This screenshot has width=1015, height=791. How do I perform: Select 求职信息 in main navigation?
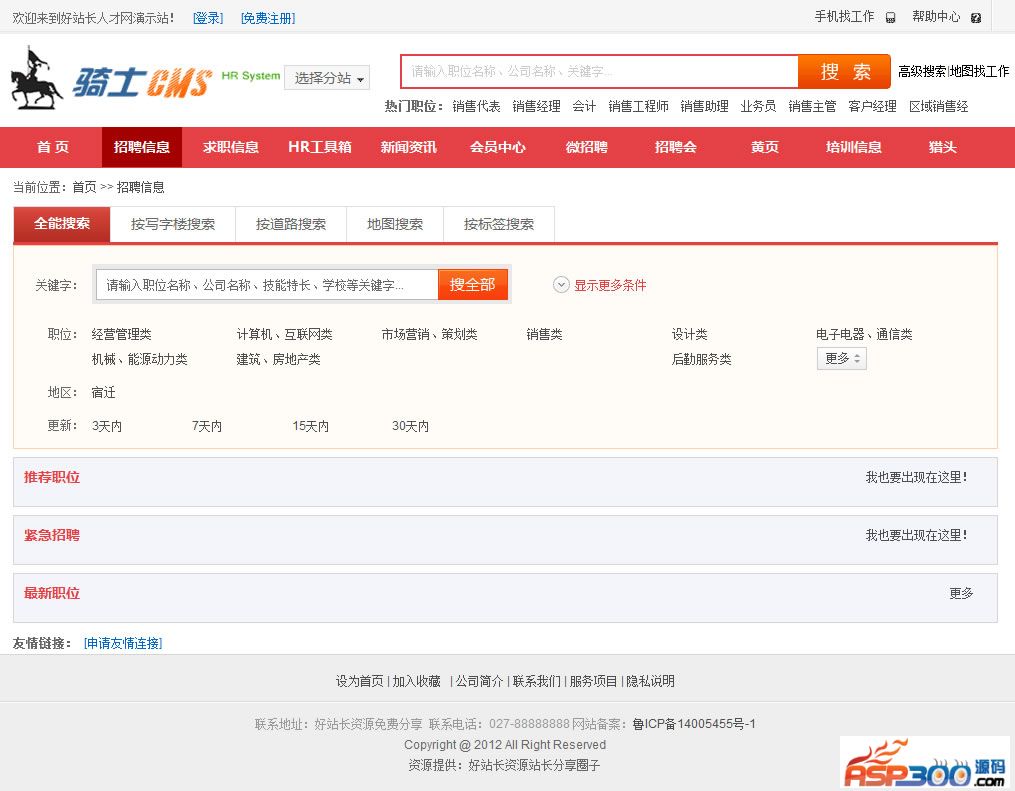coord(230,147)
